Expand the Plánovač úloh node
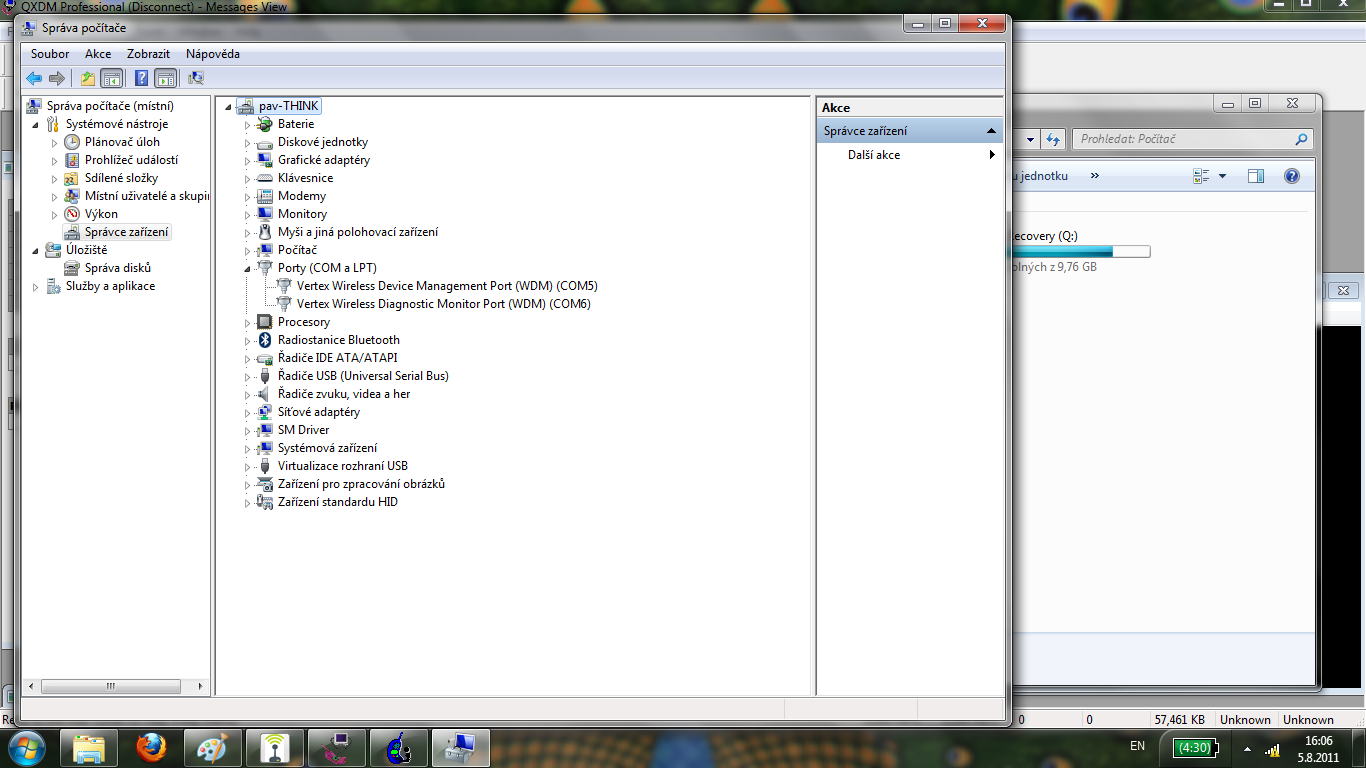 (55, 143)
